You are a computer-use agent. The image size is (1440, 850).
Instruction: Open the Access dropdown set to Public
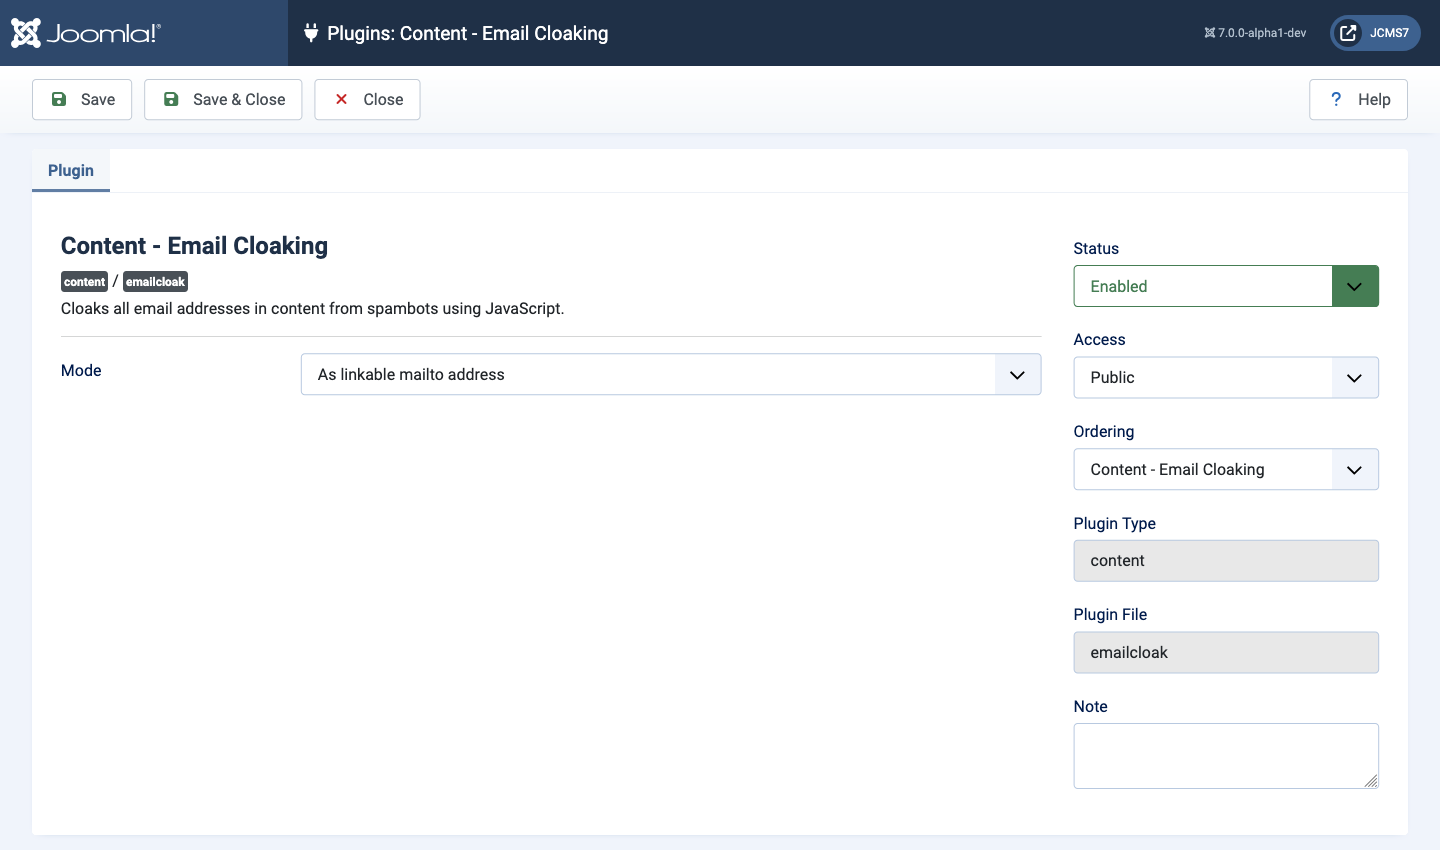coord(1226,378)
